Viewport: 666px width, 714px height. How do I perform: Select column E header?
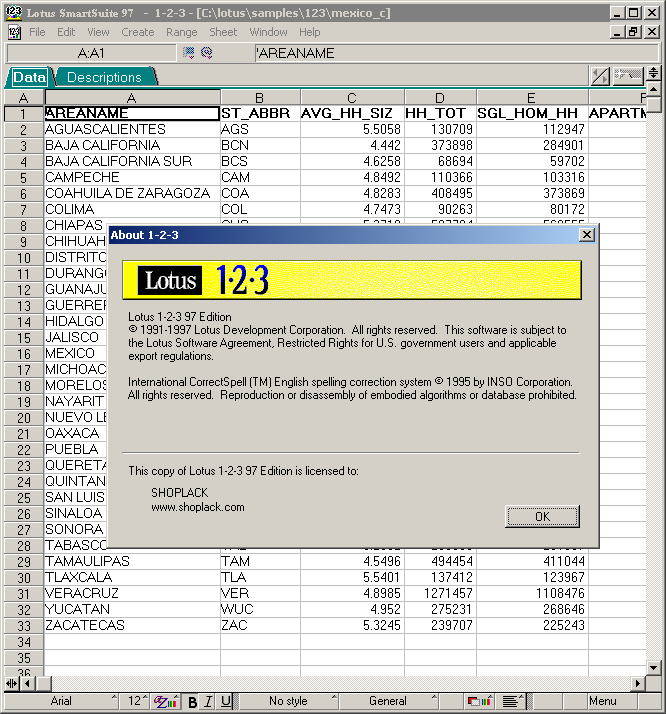point(532,97)
